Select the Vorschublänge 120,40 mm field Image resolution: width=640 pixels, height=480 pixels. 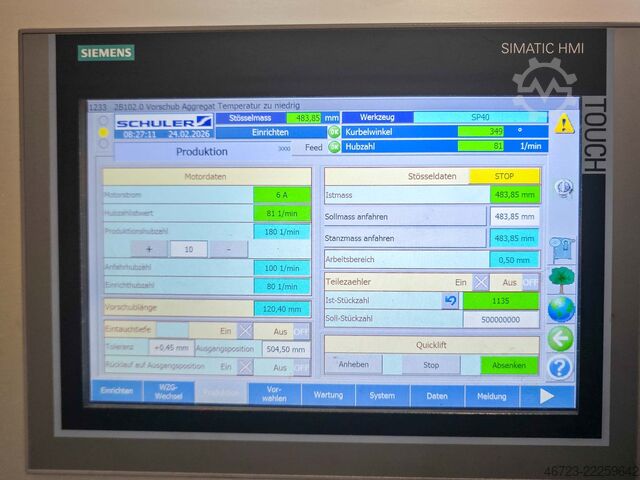pos(282,309)
